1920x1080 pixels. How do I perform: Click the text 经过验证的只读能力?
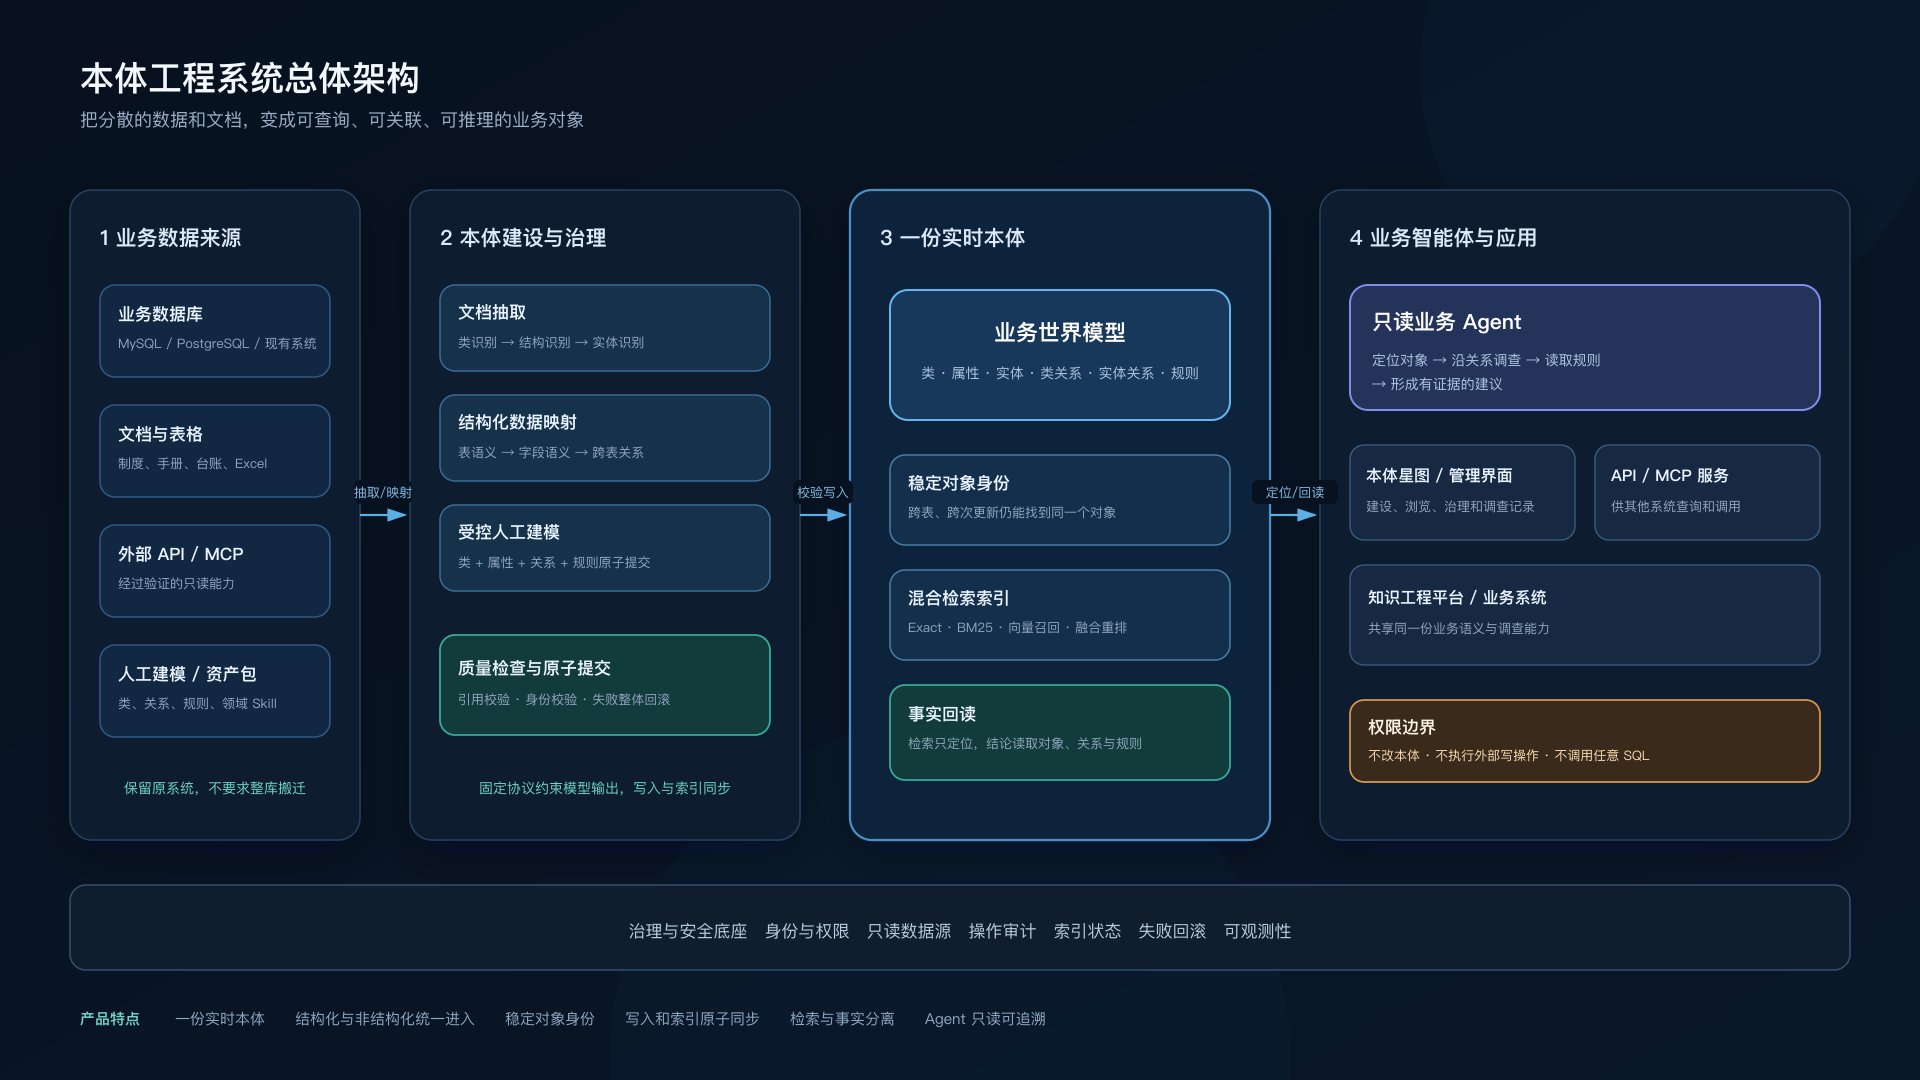(x=176, y=584)
